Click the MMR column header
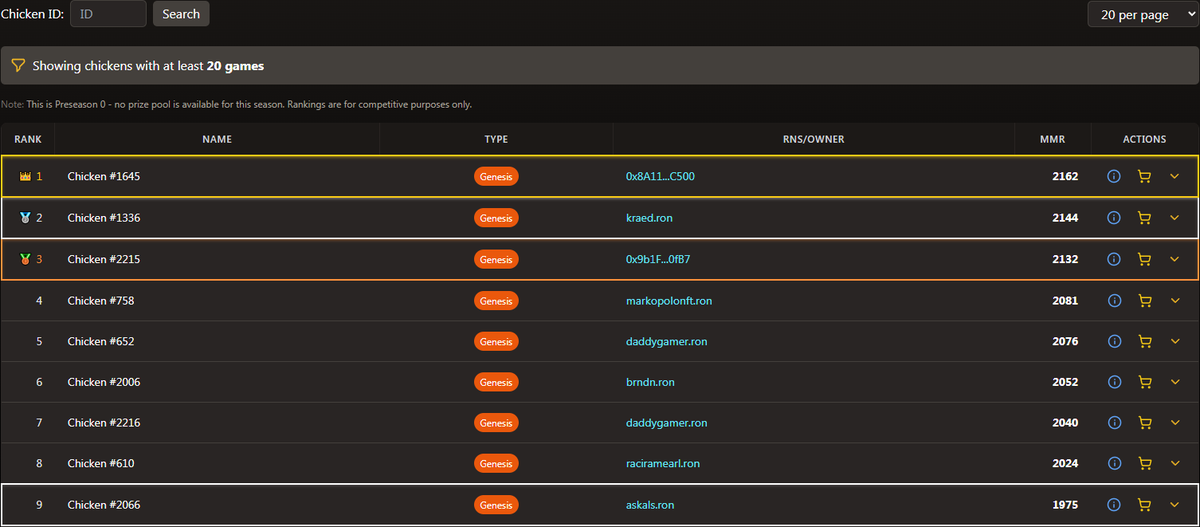 1053,139
